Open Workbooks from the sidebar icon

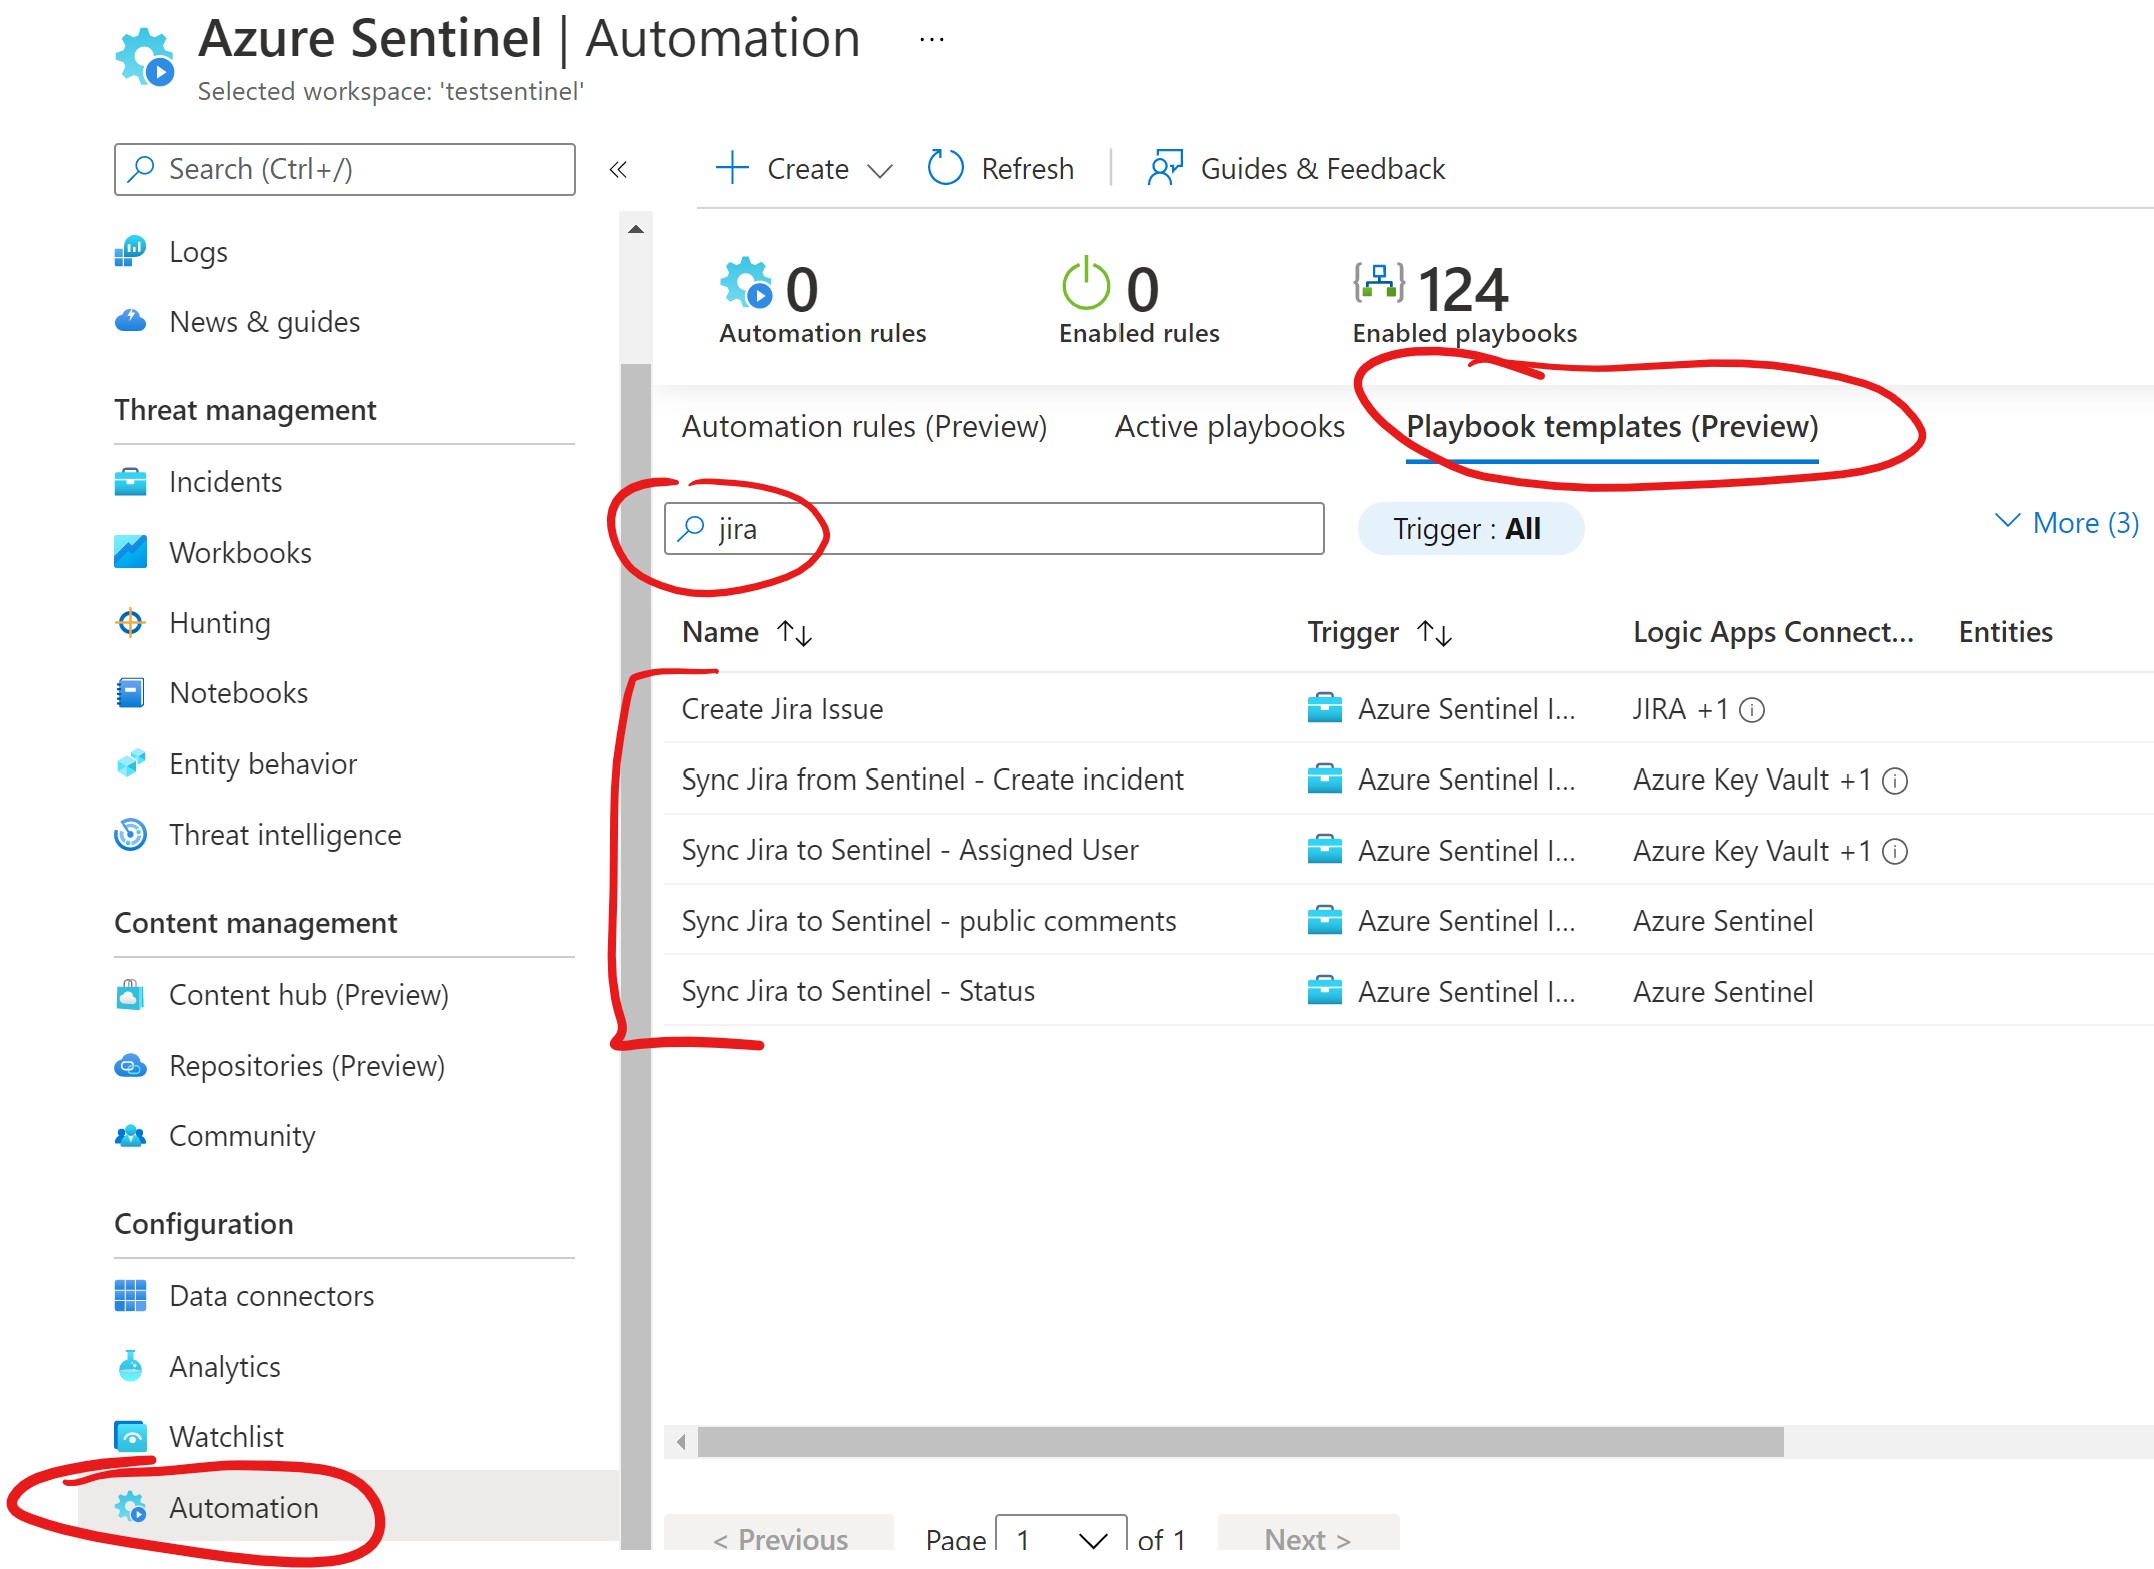pos(130,552)
